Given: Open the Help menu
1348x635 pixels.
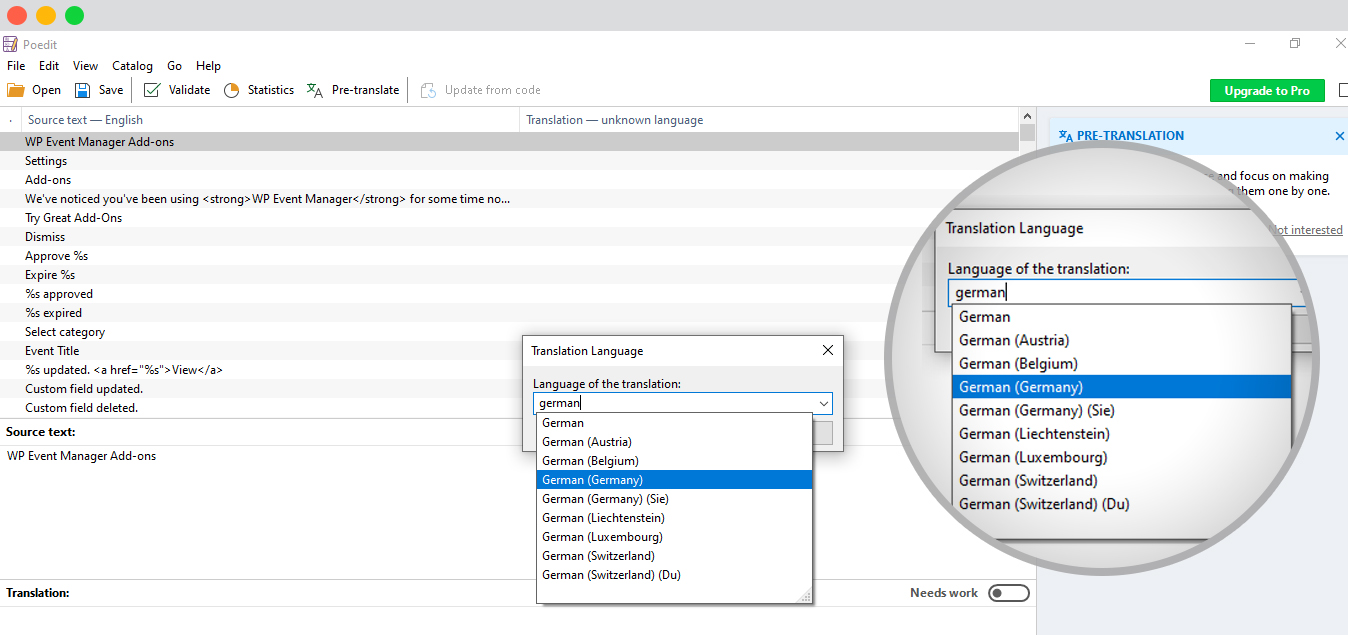Looking at the screenshot, I should pyautogui.click(x=208, y=66).
